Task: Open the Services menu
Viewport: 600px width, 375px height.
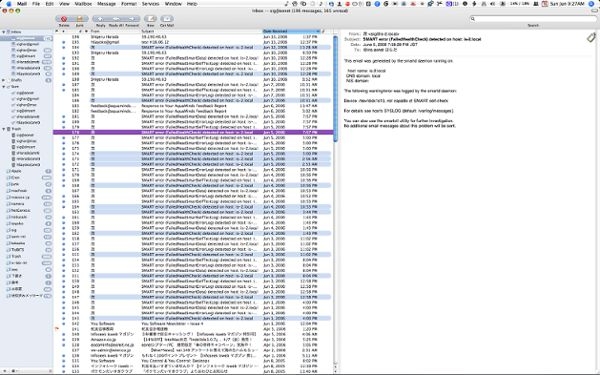Action: tap(150, 4)
